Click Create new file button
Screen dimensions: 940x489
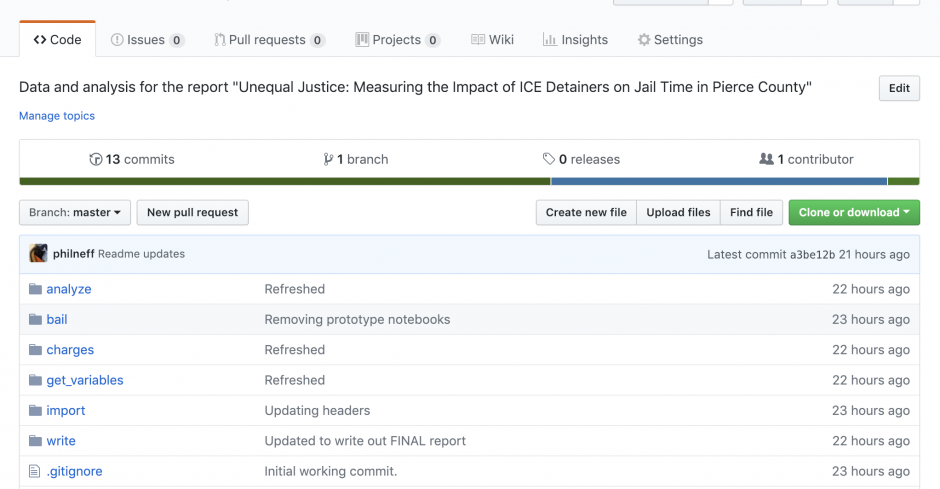click(586, 213)
